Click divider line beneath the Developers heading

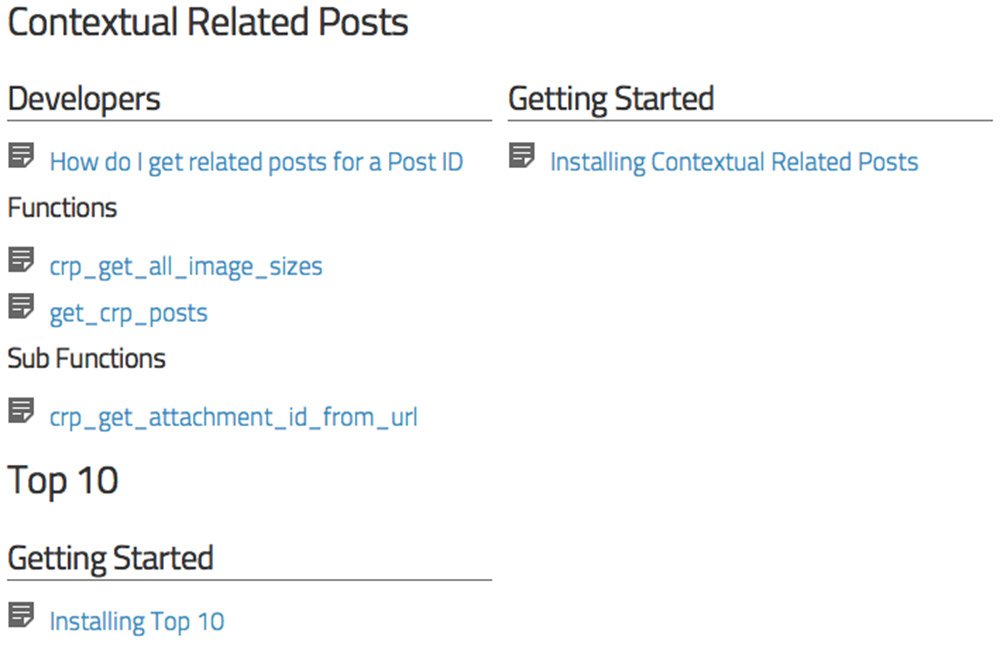(250, 121)
